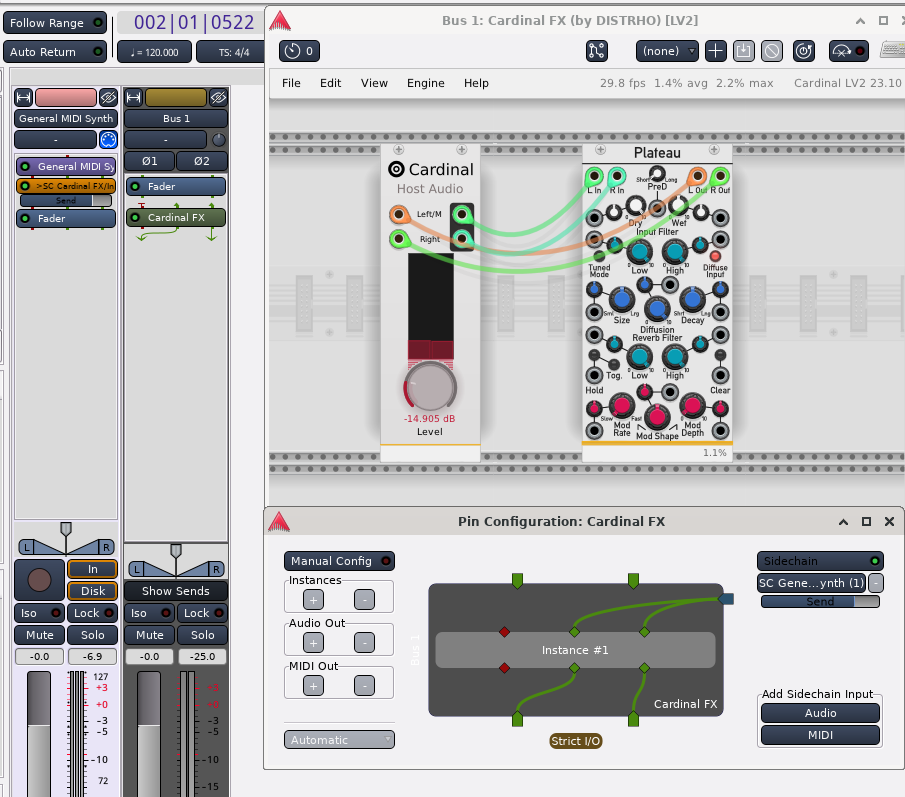Open the Automatic pin mode dropdown
905x797 pixels.
point(339,740)
